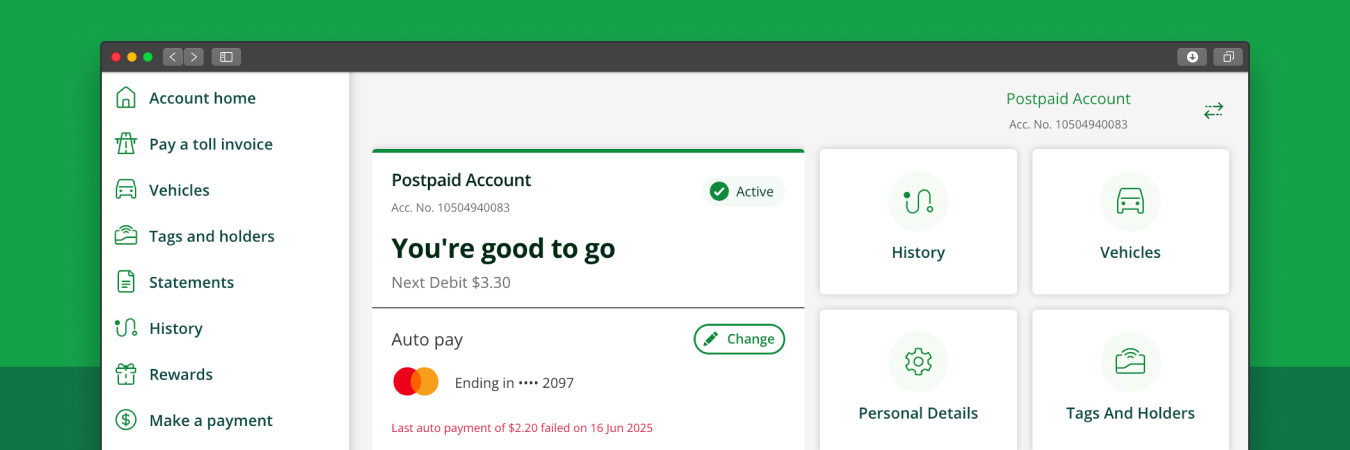Click the toll road icon in sidebar
The width and height of the screenshot is (1350, 450).
pyautogui.click(x=126, y=144)
